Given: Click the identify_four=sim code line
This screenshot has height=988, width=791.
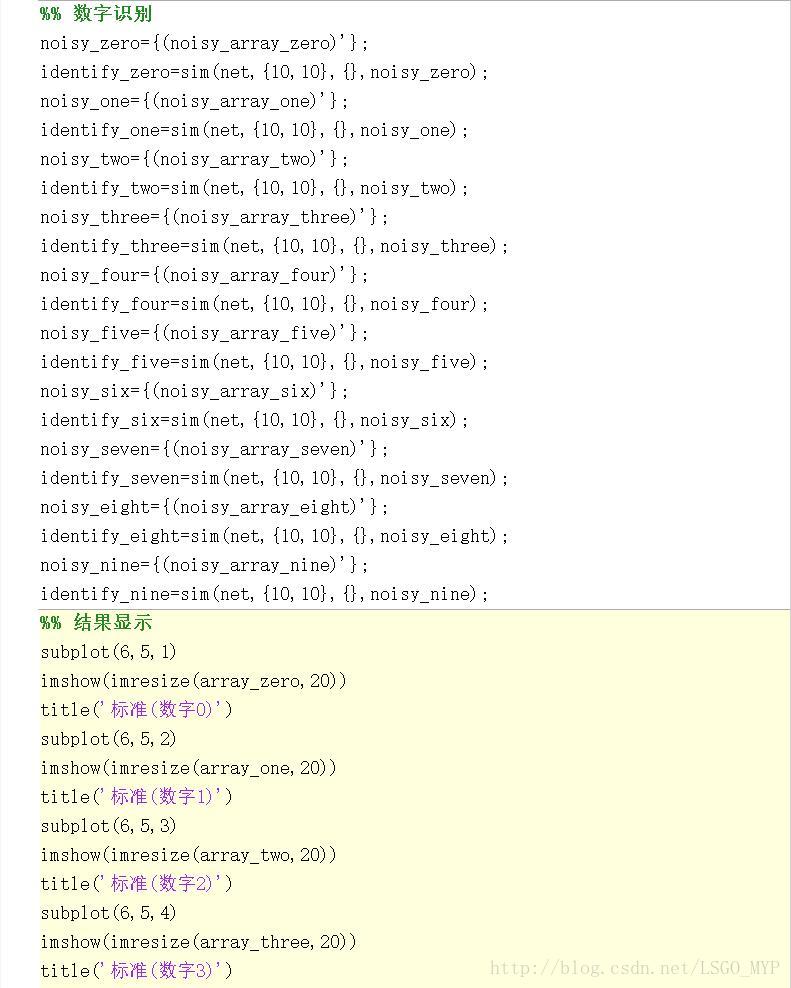Looking at the screenshot, I should [264, 304].
